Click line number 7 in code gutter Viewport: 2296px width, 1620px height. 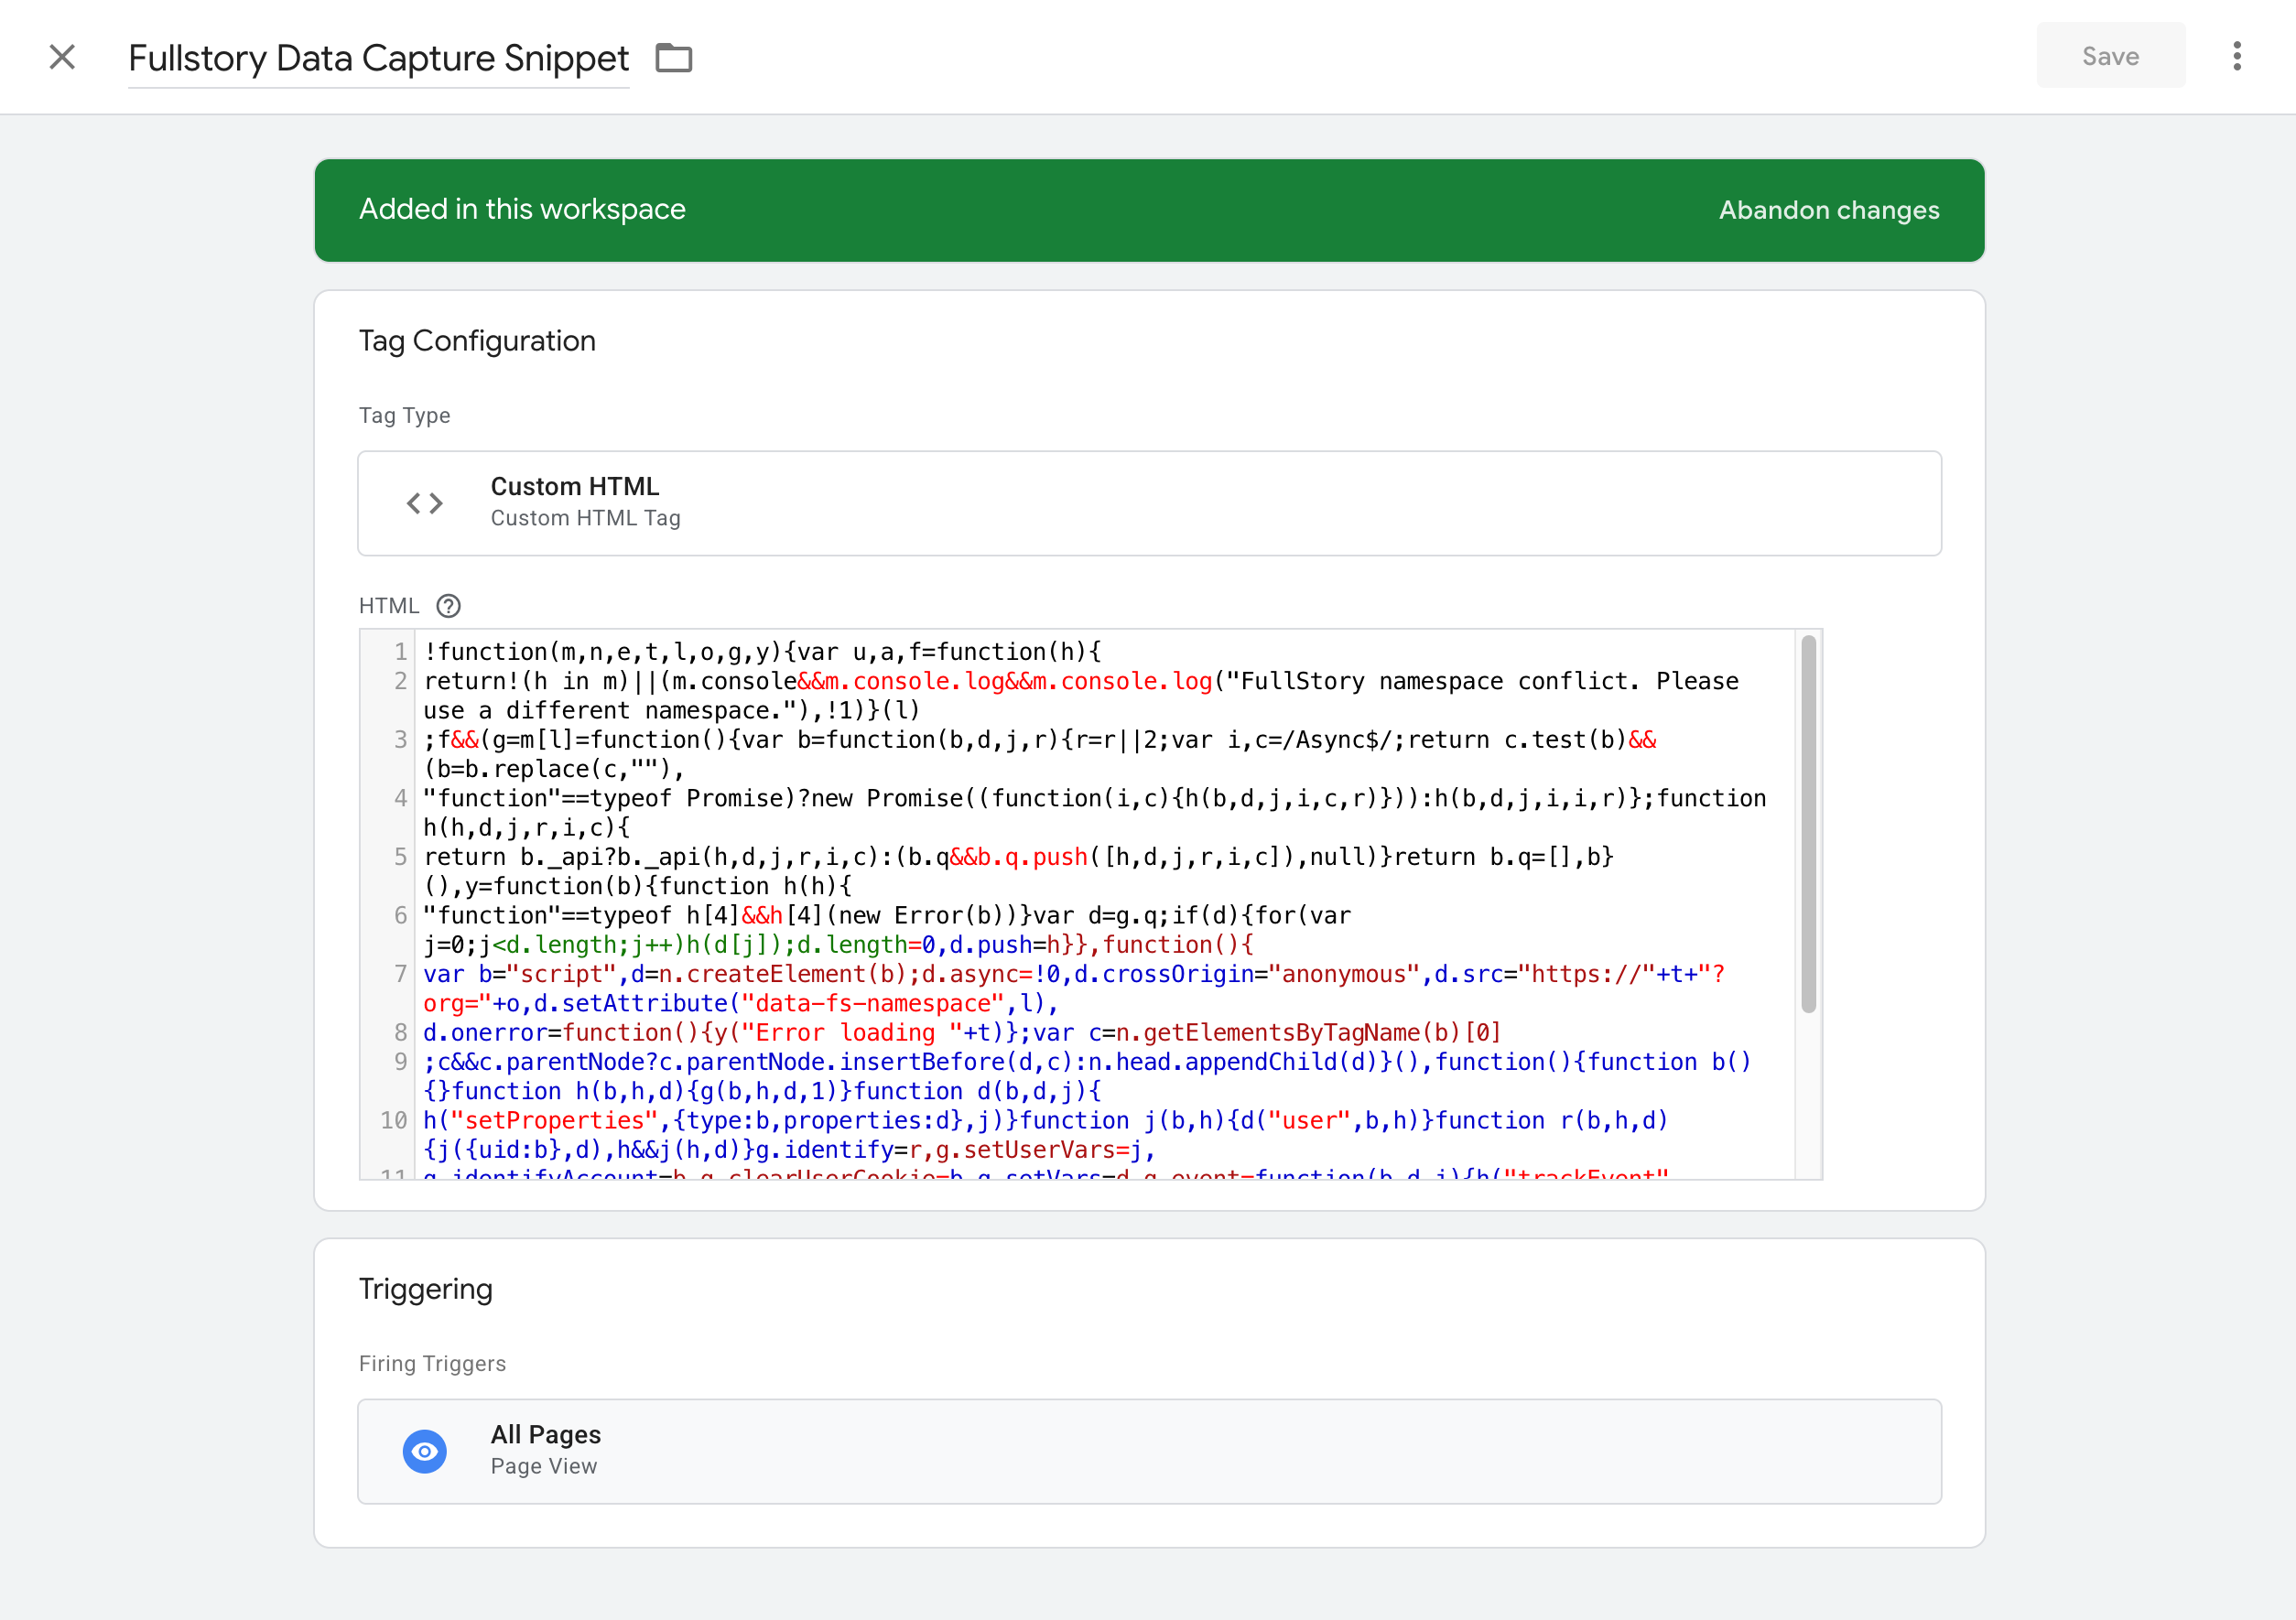401,974
